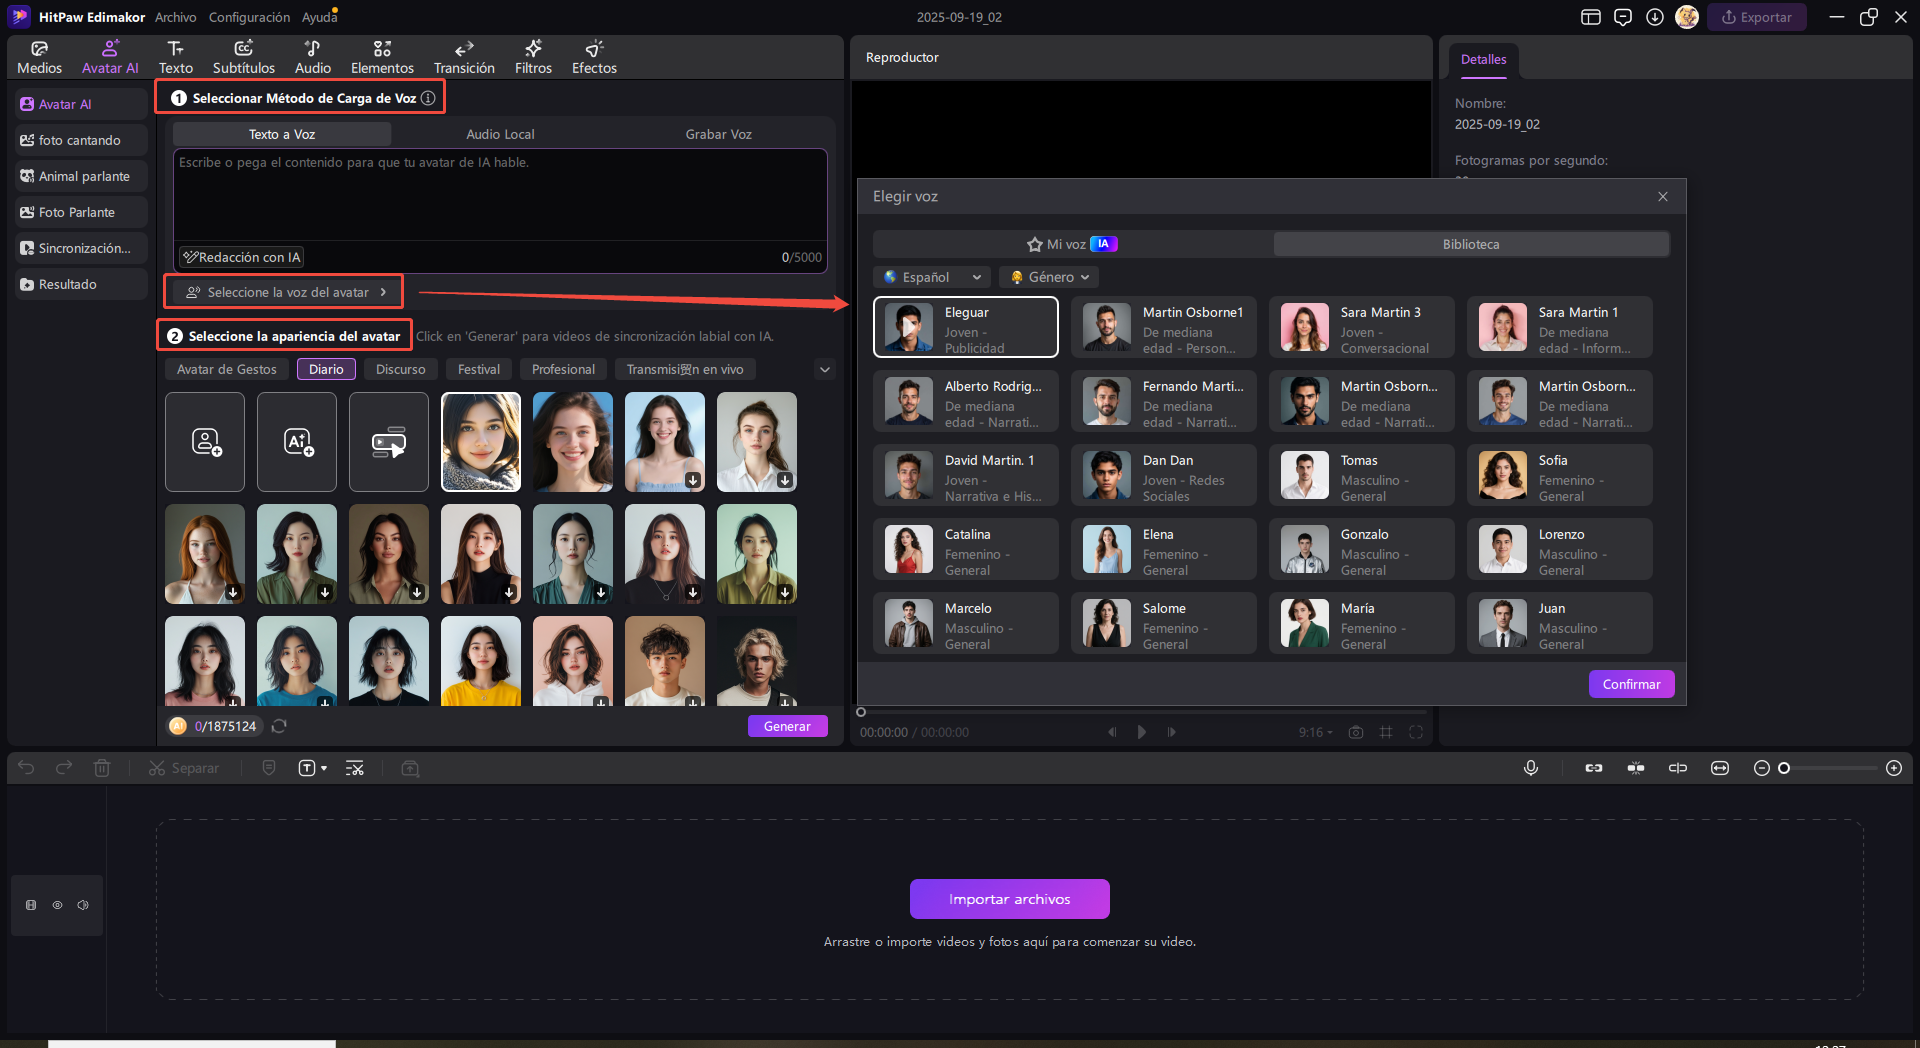Screen dimensions: 1920x1048
Task: Toggle track mute speaker icon
Action: coord(83,905)
